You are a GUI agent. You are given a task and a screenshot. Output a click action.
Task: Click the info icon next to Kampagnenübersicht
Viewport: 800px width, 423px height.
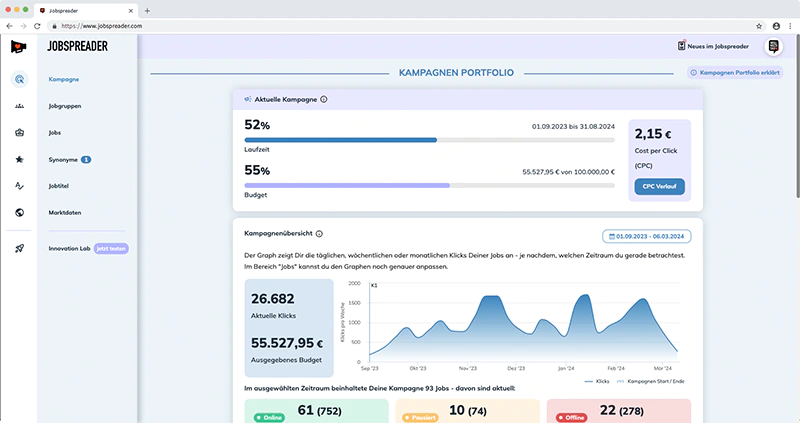coord(319,234)
